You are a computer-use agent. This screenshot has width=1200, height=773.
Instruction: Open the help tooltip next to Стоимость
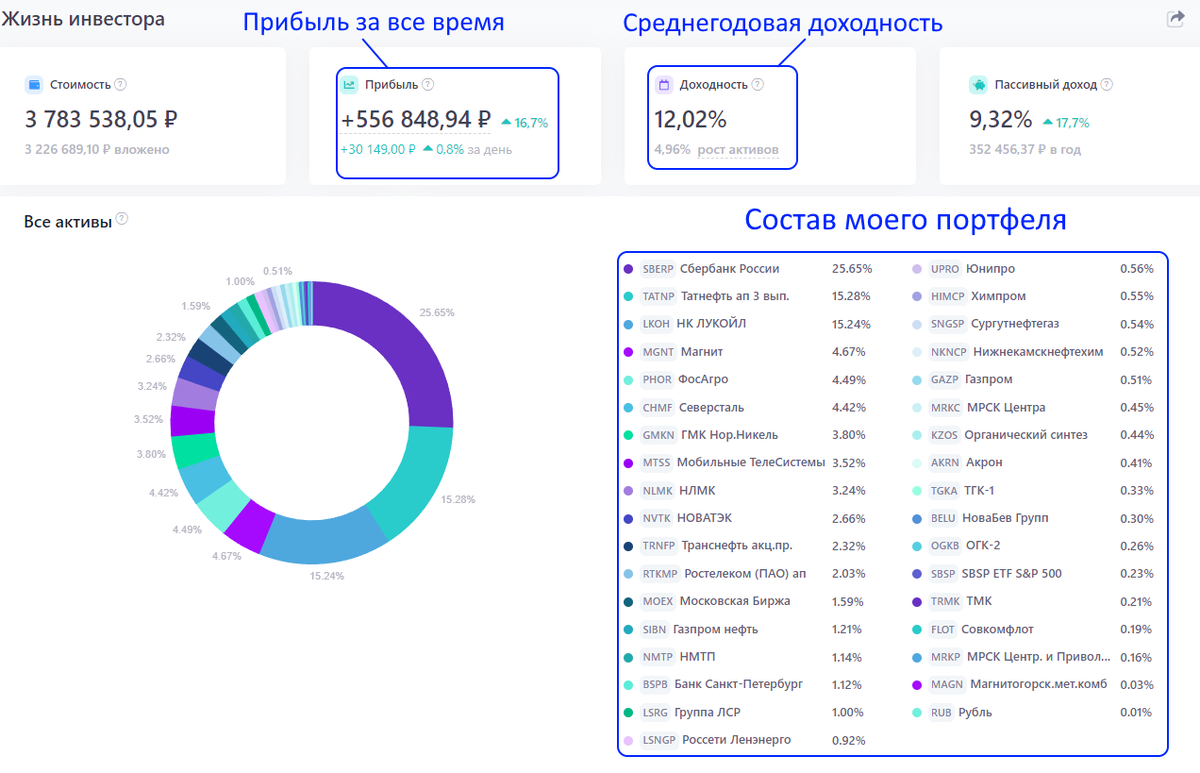click(x=121, y=85)
